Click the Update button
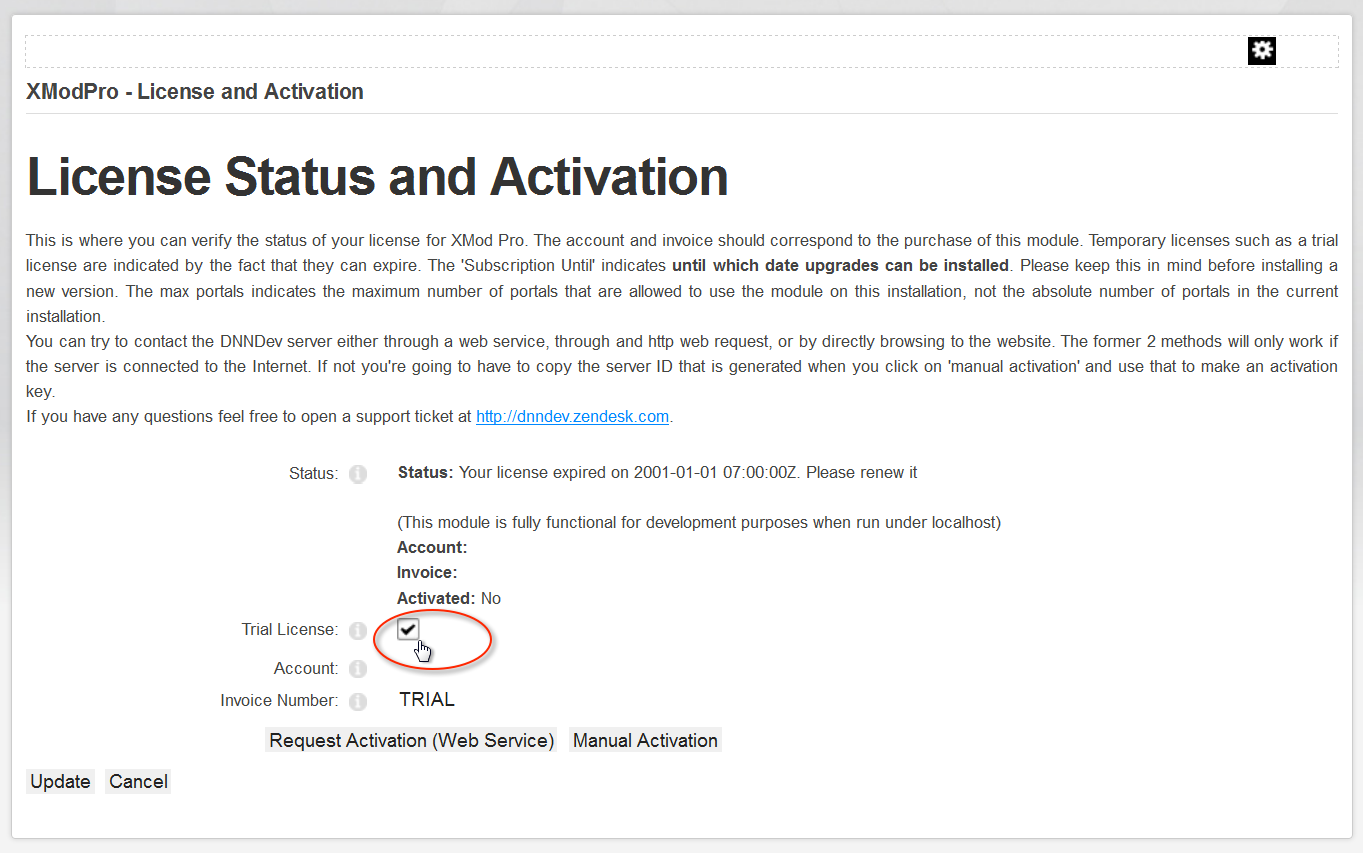 click(x=60, y=782)
